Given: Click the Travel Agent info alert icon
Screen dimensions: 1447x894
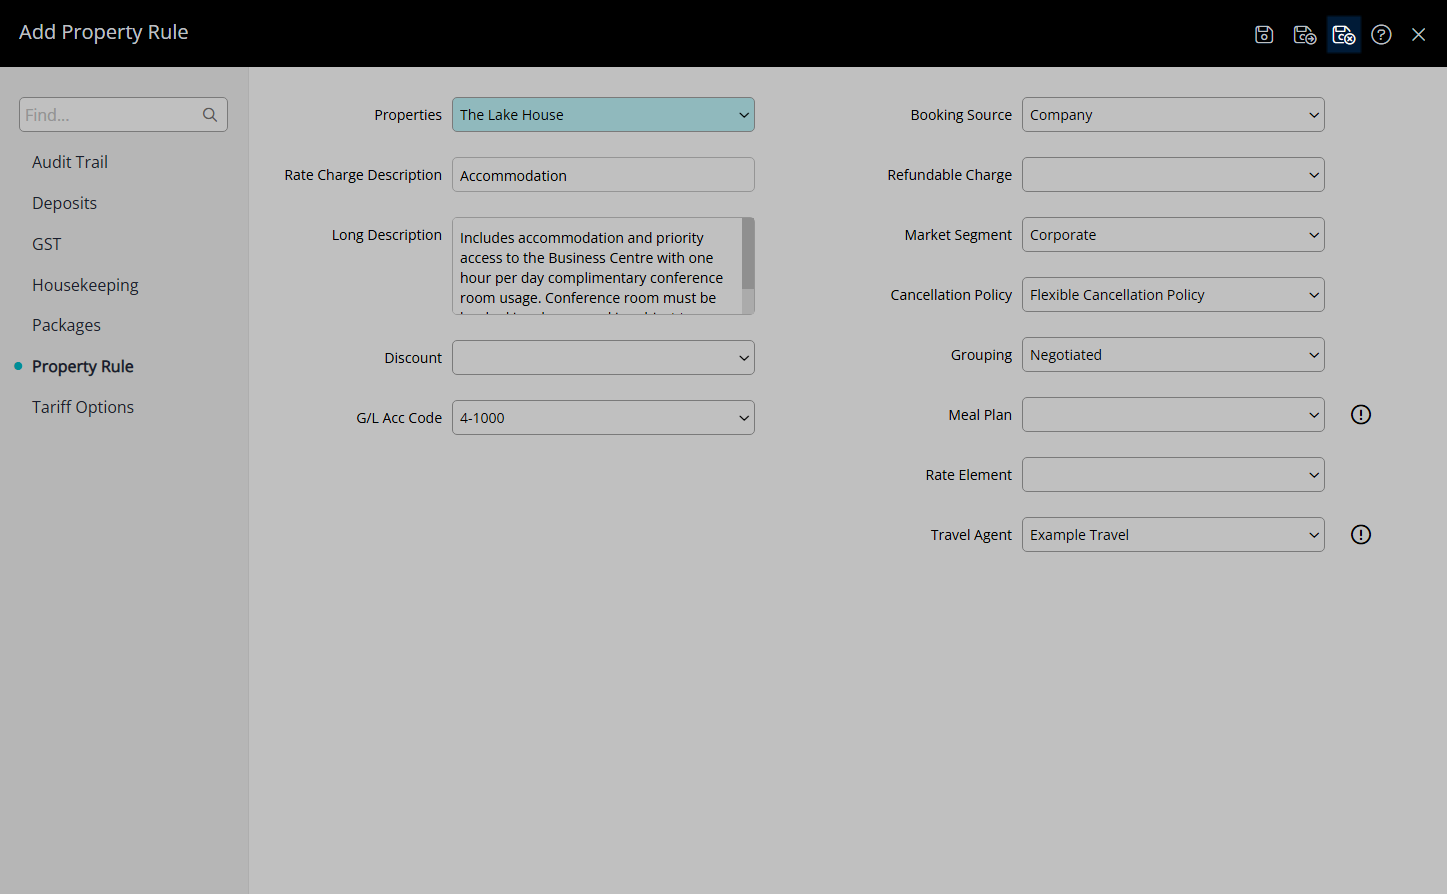Looking at the screenshot, I should point(1361,535).
